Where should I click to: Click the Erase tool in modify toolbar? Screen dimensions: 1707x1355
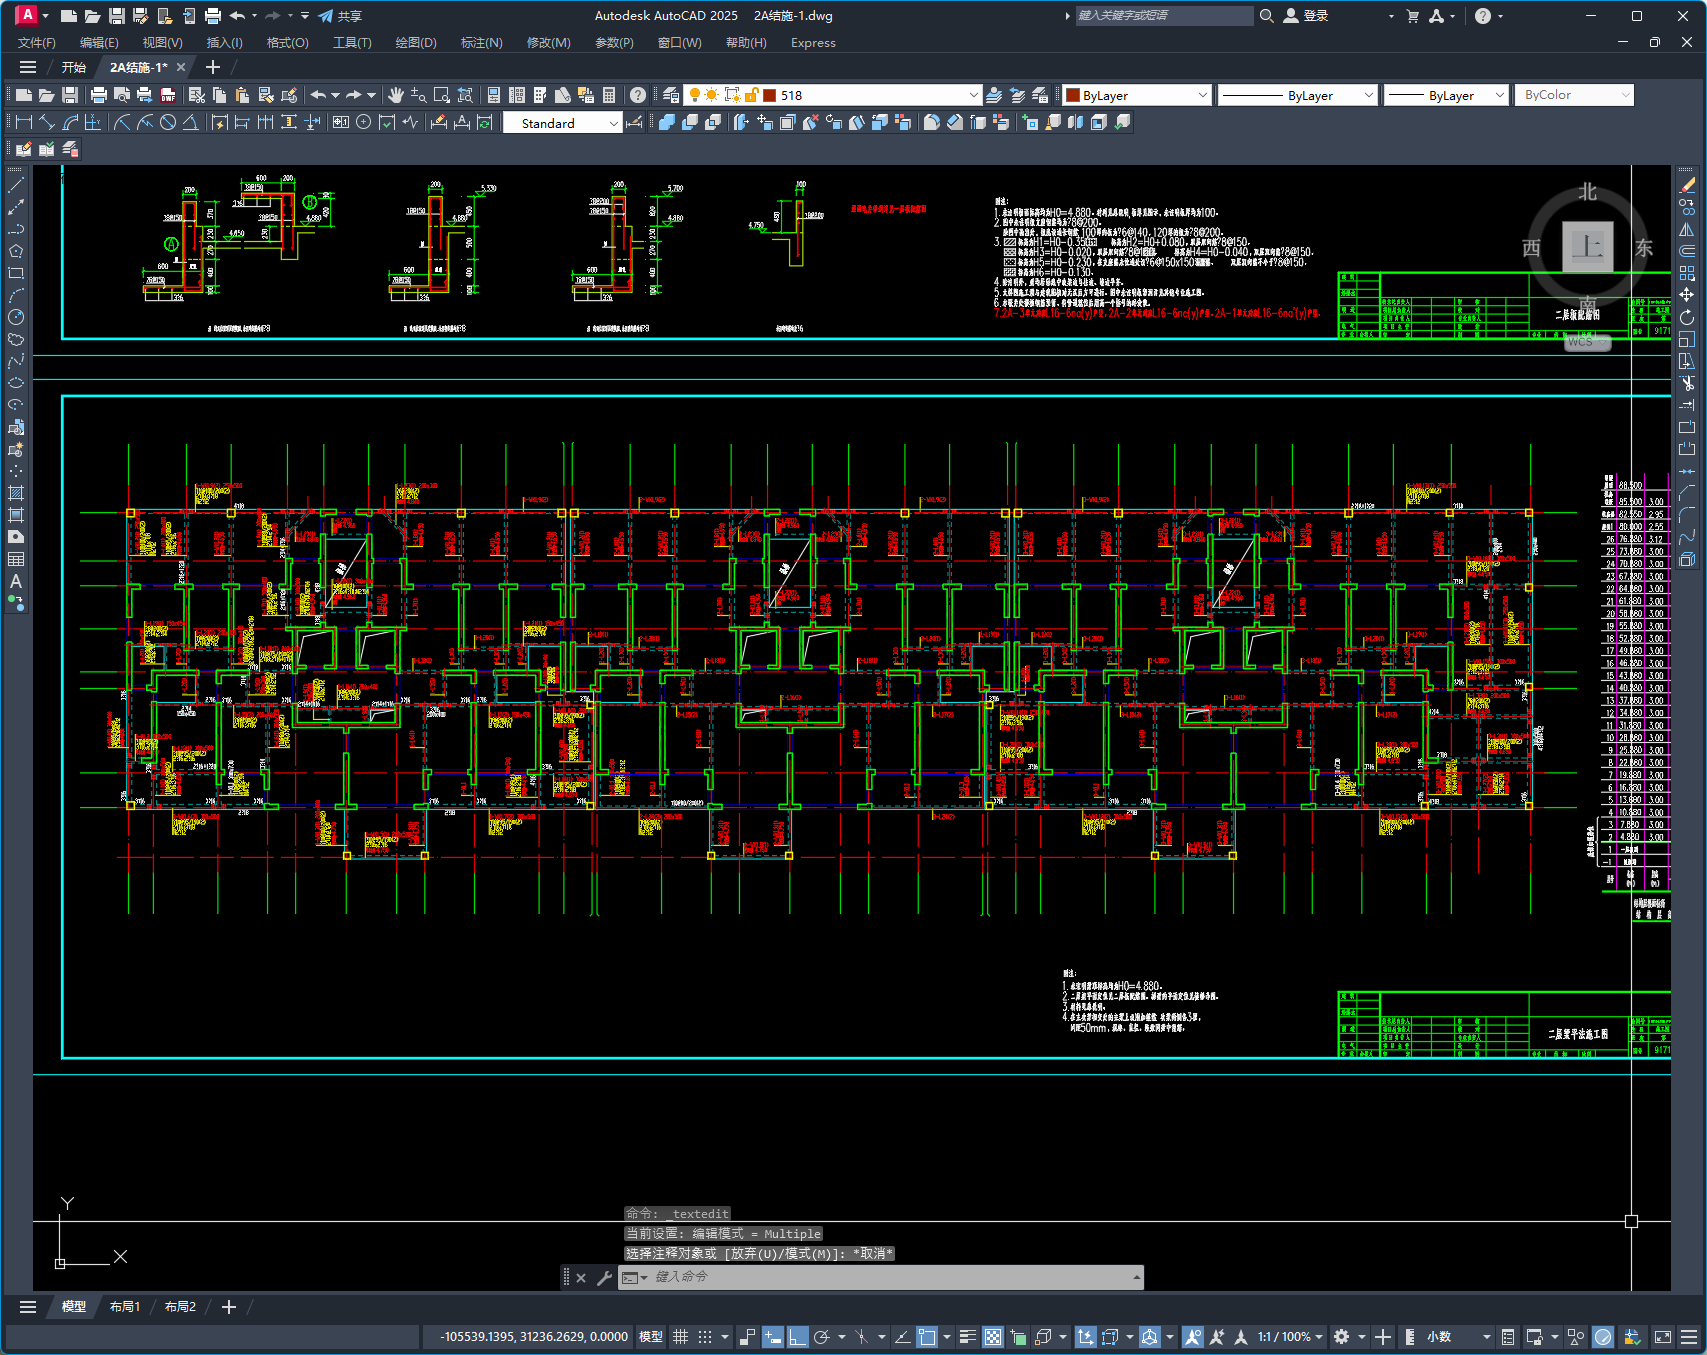1687,185
